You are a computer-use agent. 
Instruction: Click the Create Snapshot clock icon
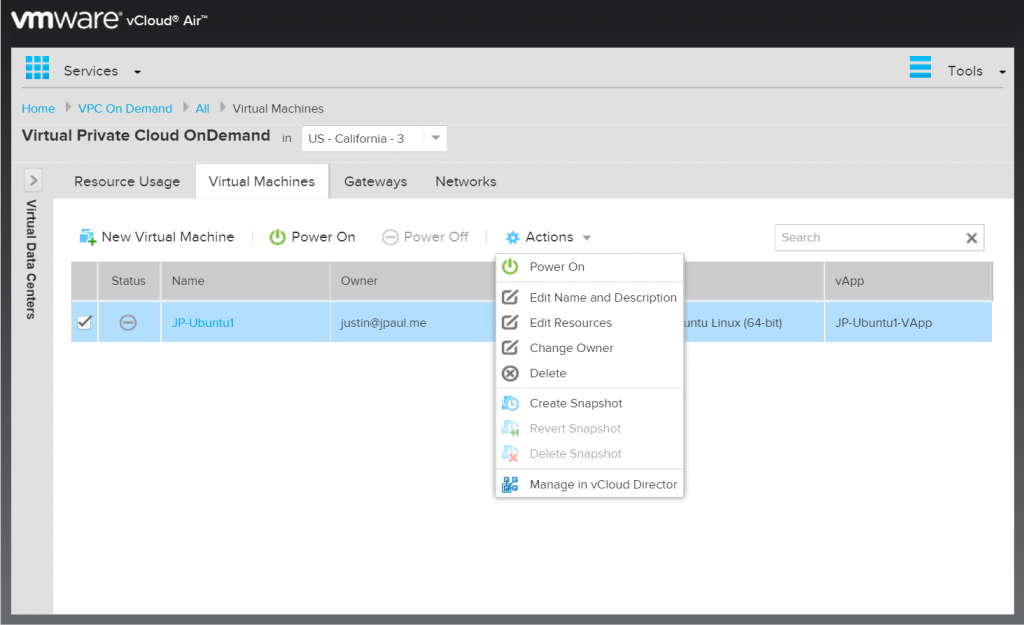(x=510, y=404)
